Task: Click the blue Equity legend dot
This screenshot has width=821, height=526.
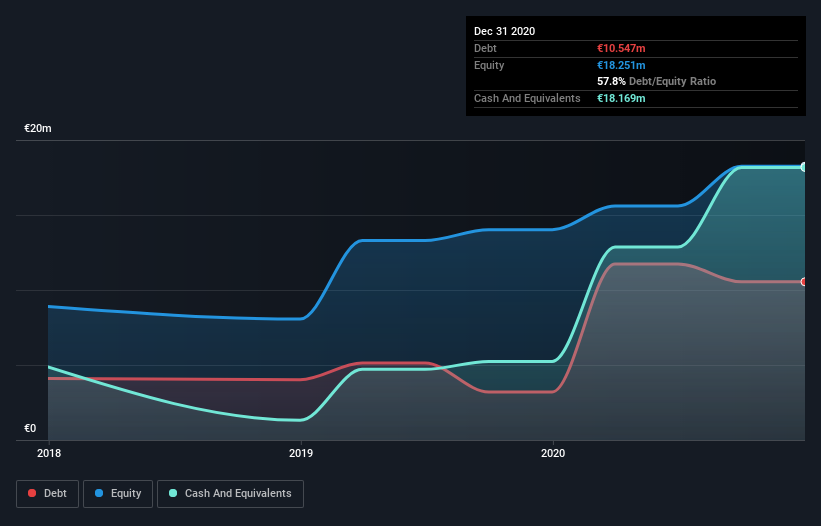Action: pyautogui.click(x=99, y=493)
